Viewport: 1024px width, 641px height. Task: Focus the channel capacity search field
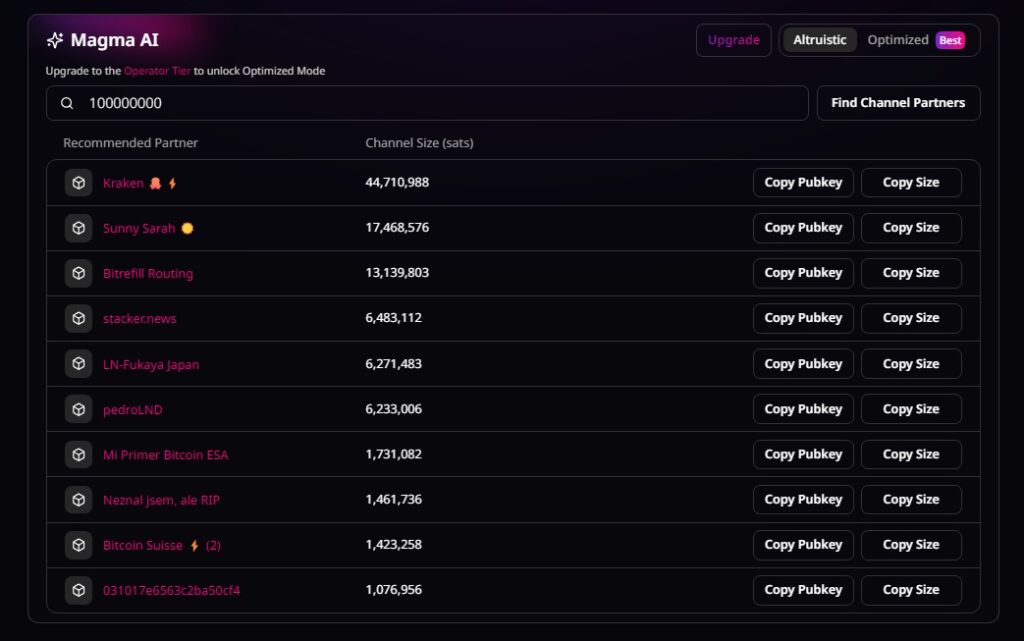427,103
